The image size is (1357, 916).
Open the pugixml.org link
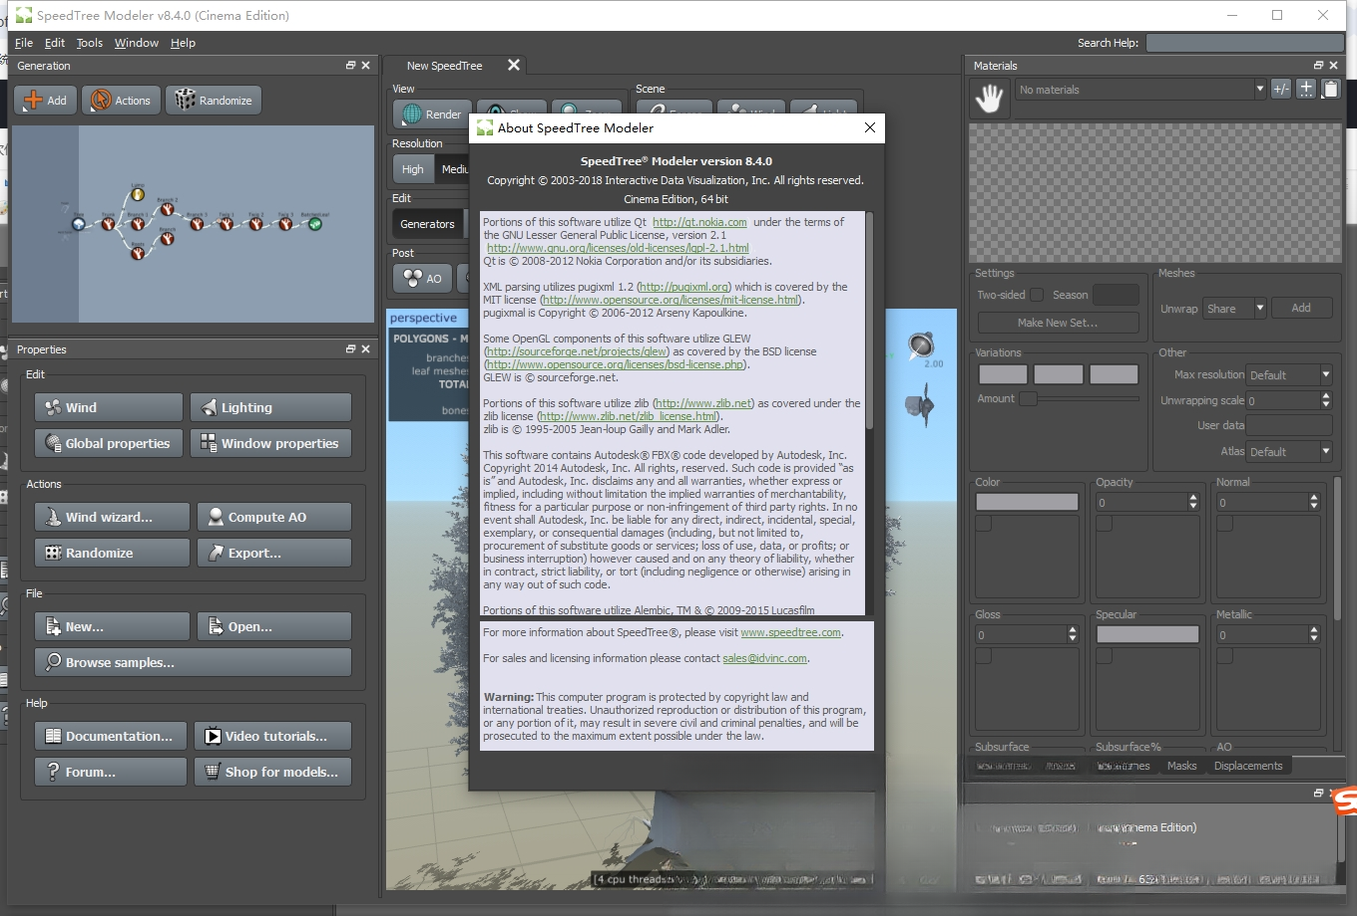(x=684, y=287)
